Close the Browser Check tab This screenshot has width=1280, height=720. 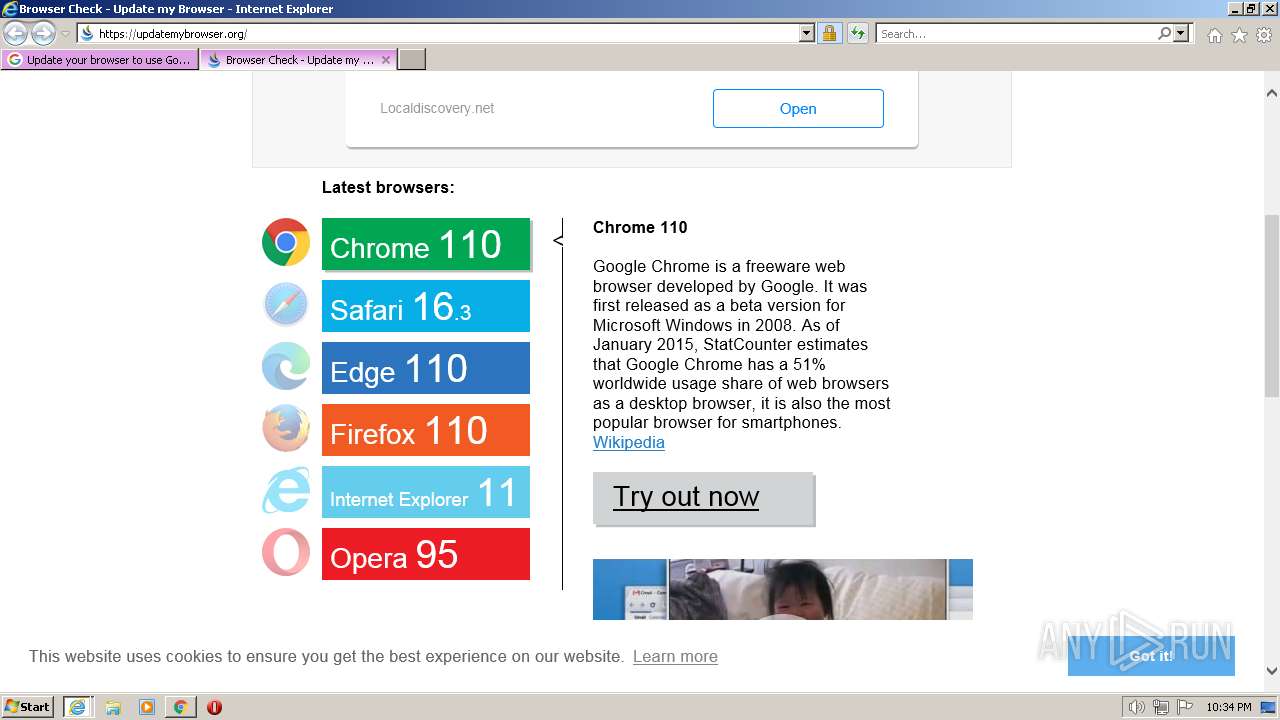click(x=386, y=60)
